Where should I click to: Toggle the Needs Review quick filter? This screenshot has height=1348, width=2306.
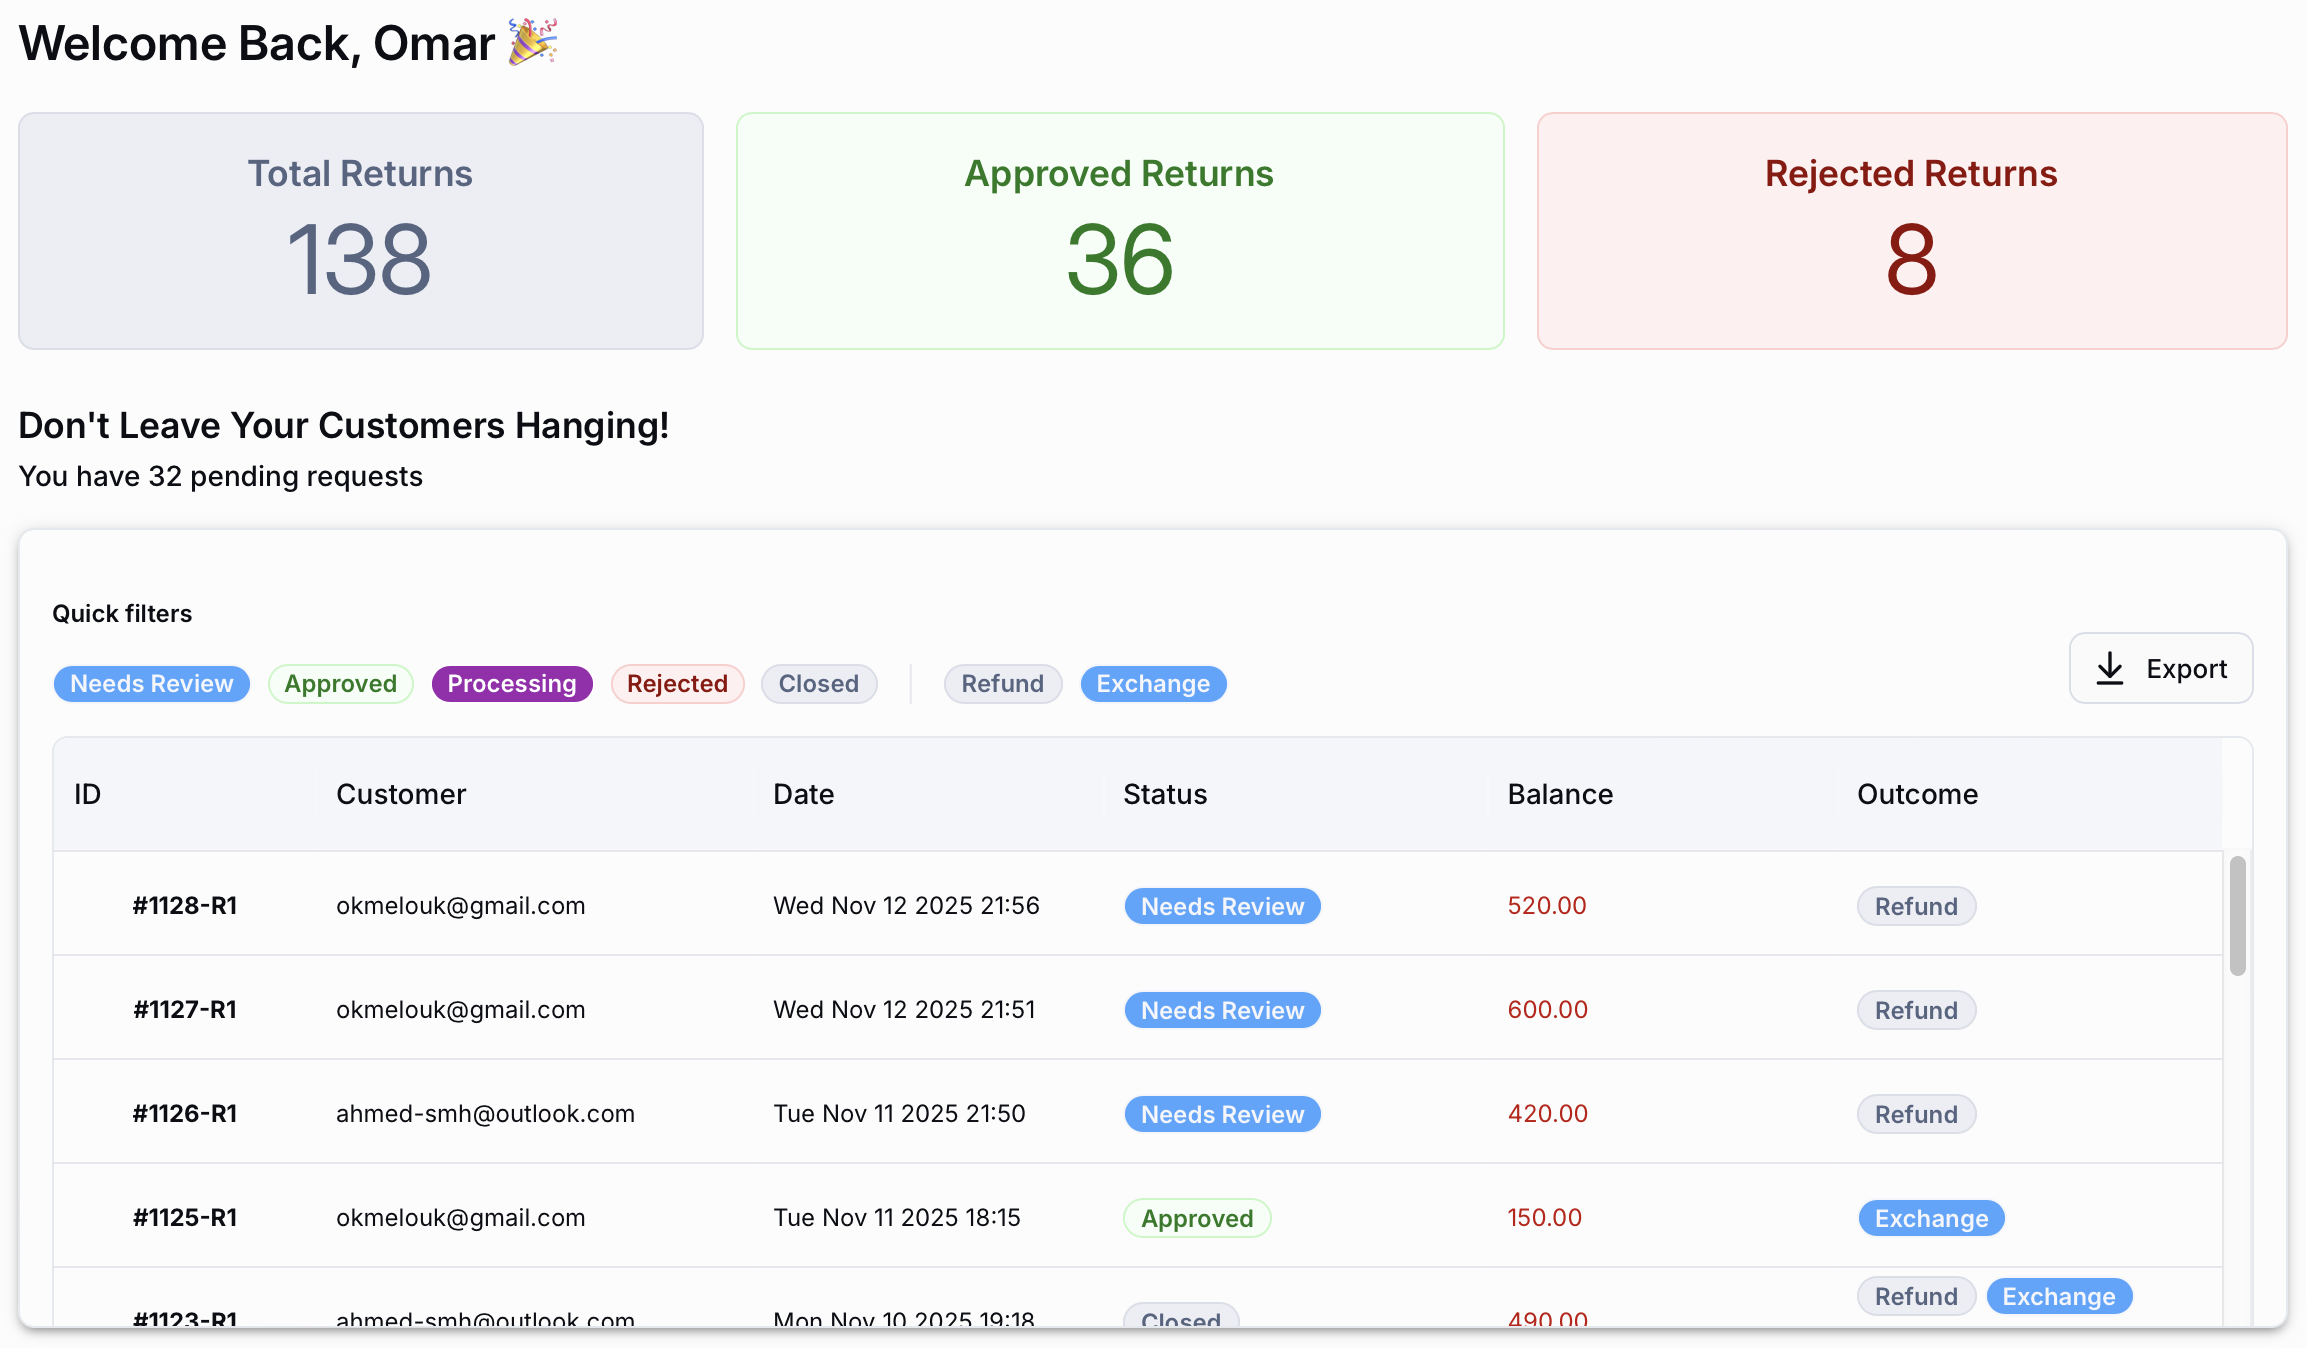click(x=151, y=684)
